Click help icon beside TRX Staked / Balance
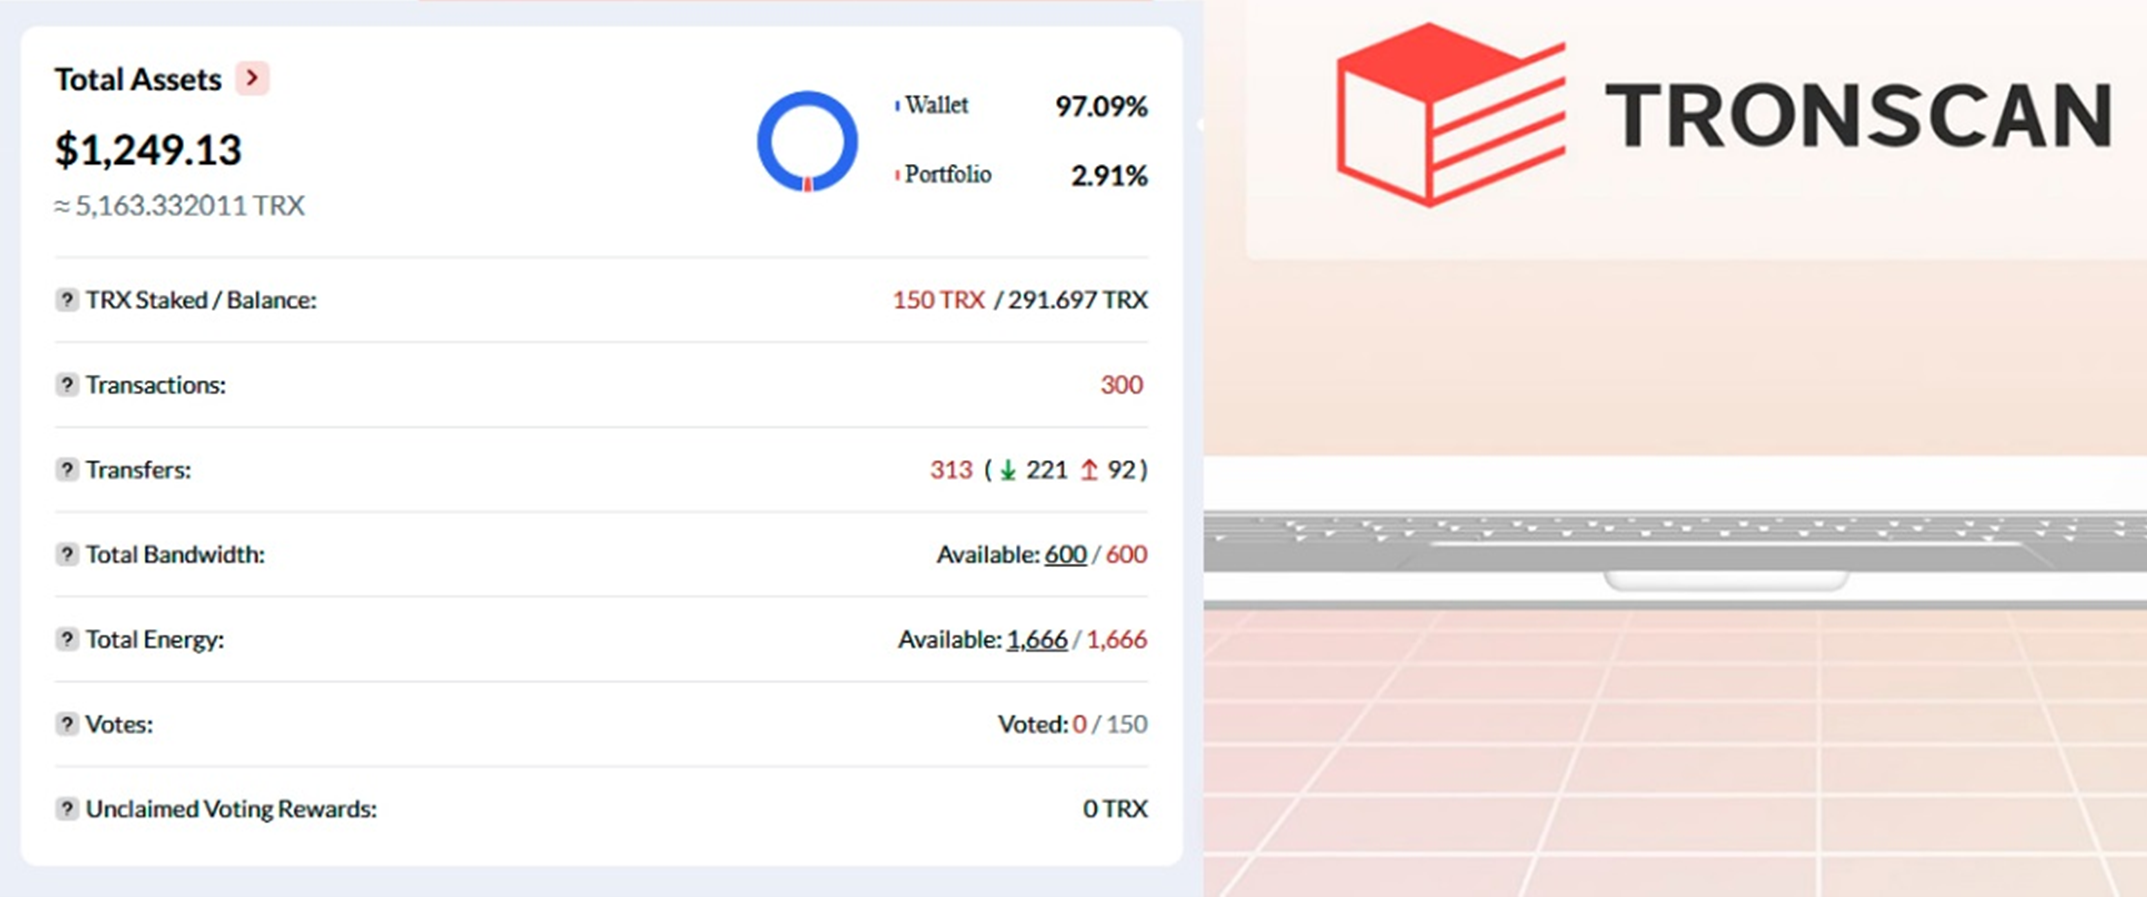The image size is (2147, 897). (x=66, y=300)
